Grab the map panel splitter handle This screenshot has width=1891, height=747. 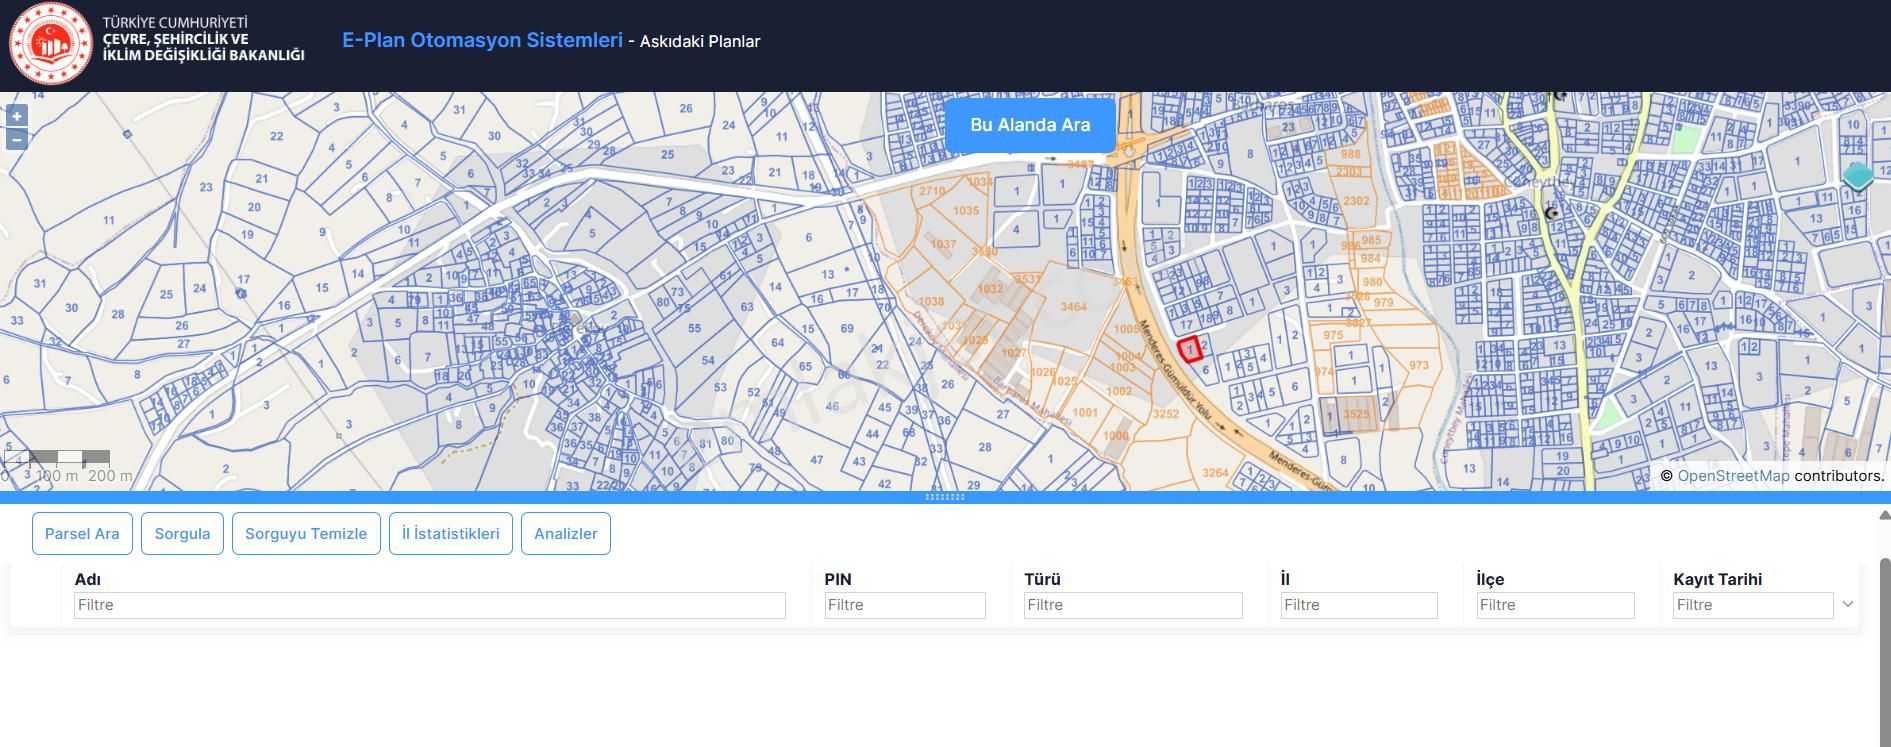click(945, 497)
